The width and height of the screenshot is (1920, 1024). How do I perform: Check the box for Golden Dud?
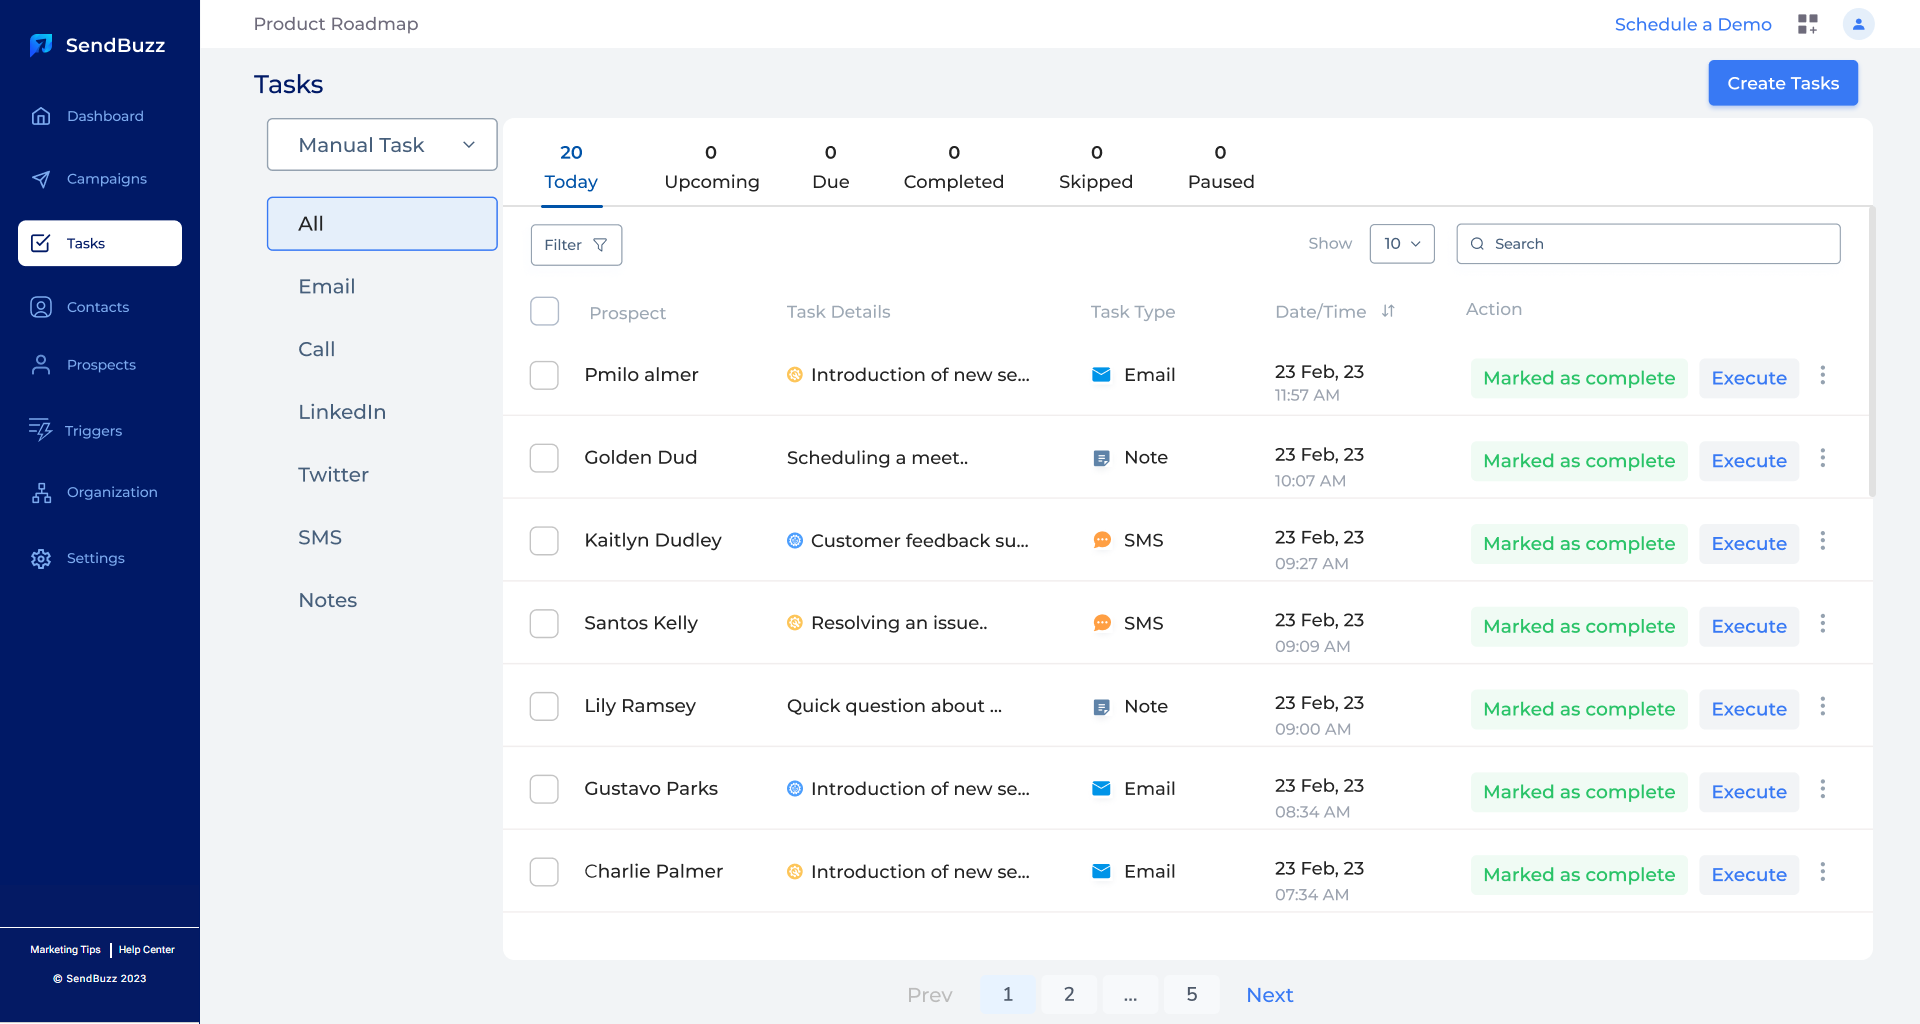[x=544, y=458]
